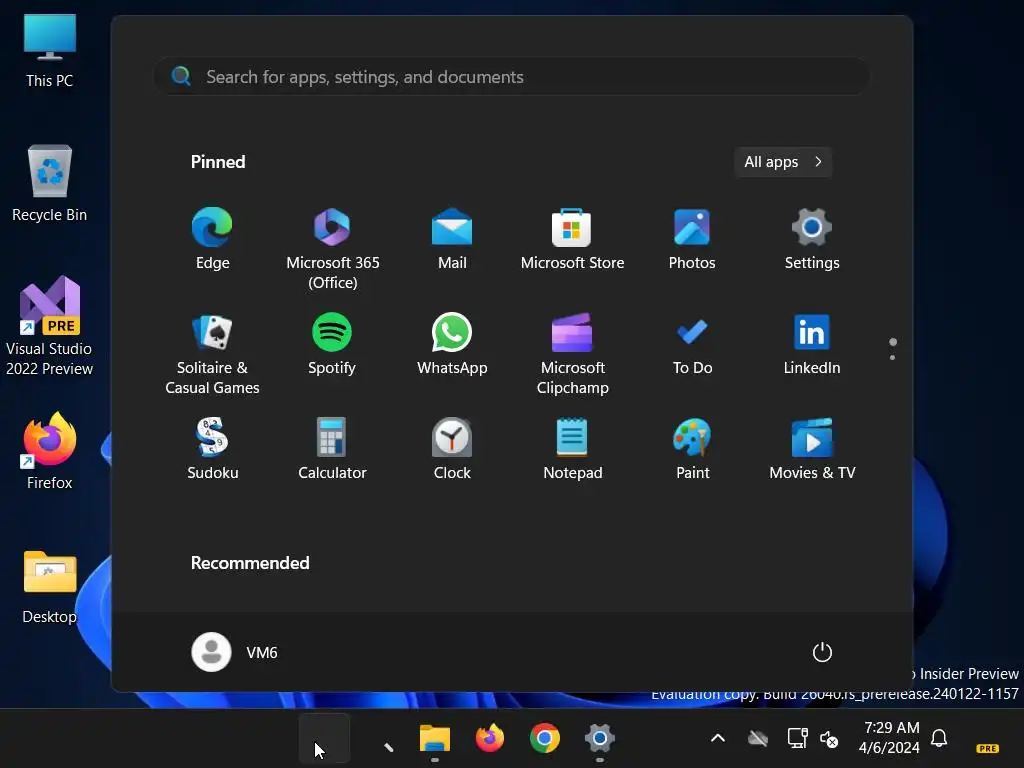The image size is (1024, 768).
Task: Open Chrome from taskbar
Action: [545, 738]
